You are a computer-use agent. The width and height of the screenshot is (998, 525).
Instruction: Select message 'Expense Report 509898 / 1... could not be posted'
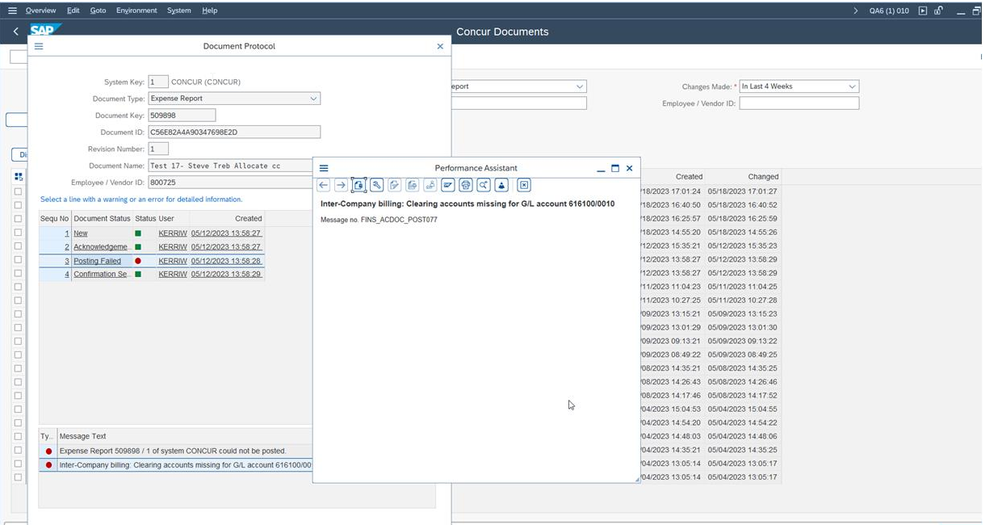pos(175,451)
